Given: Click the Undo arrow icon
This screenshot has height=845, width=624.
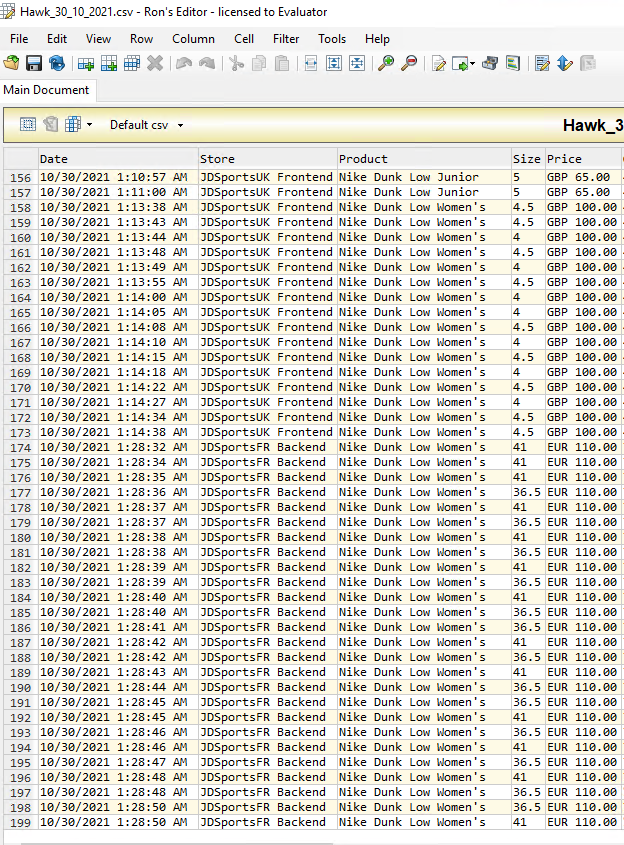Looking at the screenshot, I should pyautogui.click(x=184, y=64).
